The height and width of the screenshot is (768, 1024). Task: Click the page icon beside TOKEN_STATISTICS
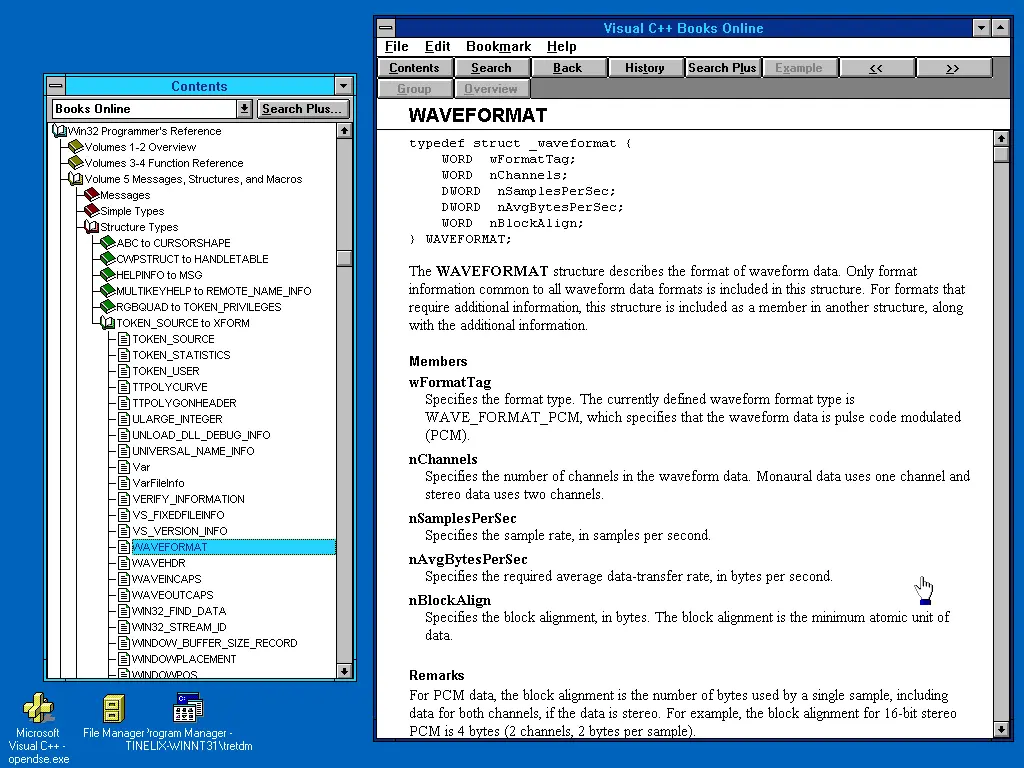click(x=124, y=355)
